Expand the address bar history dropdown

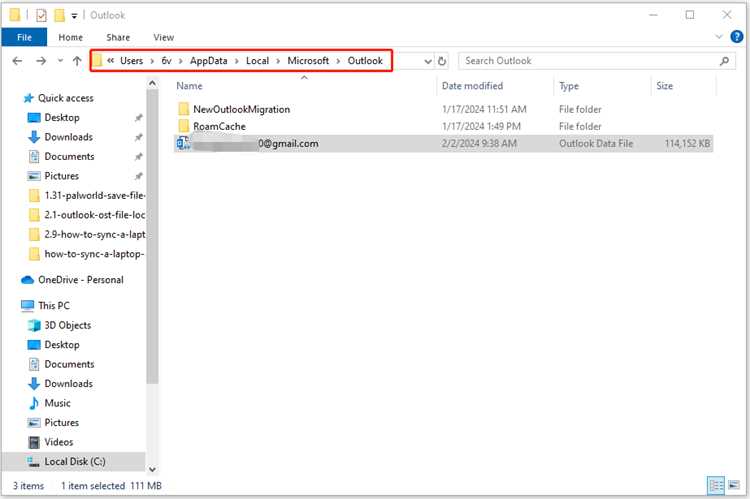coord(428,61)
